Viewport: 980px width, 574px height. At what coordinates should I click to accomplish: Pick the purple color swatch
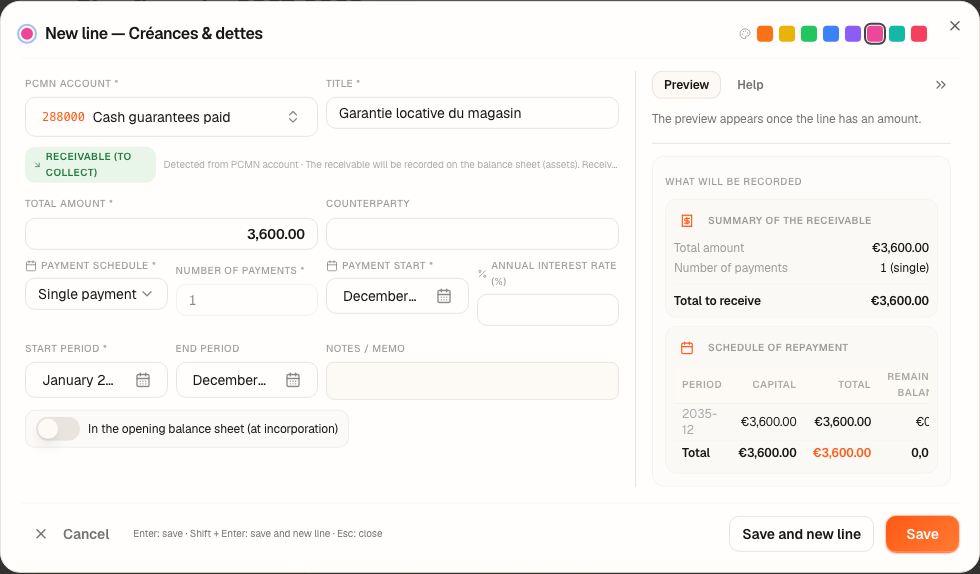point(852,34)
